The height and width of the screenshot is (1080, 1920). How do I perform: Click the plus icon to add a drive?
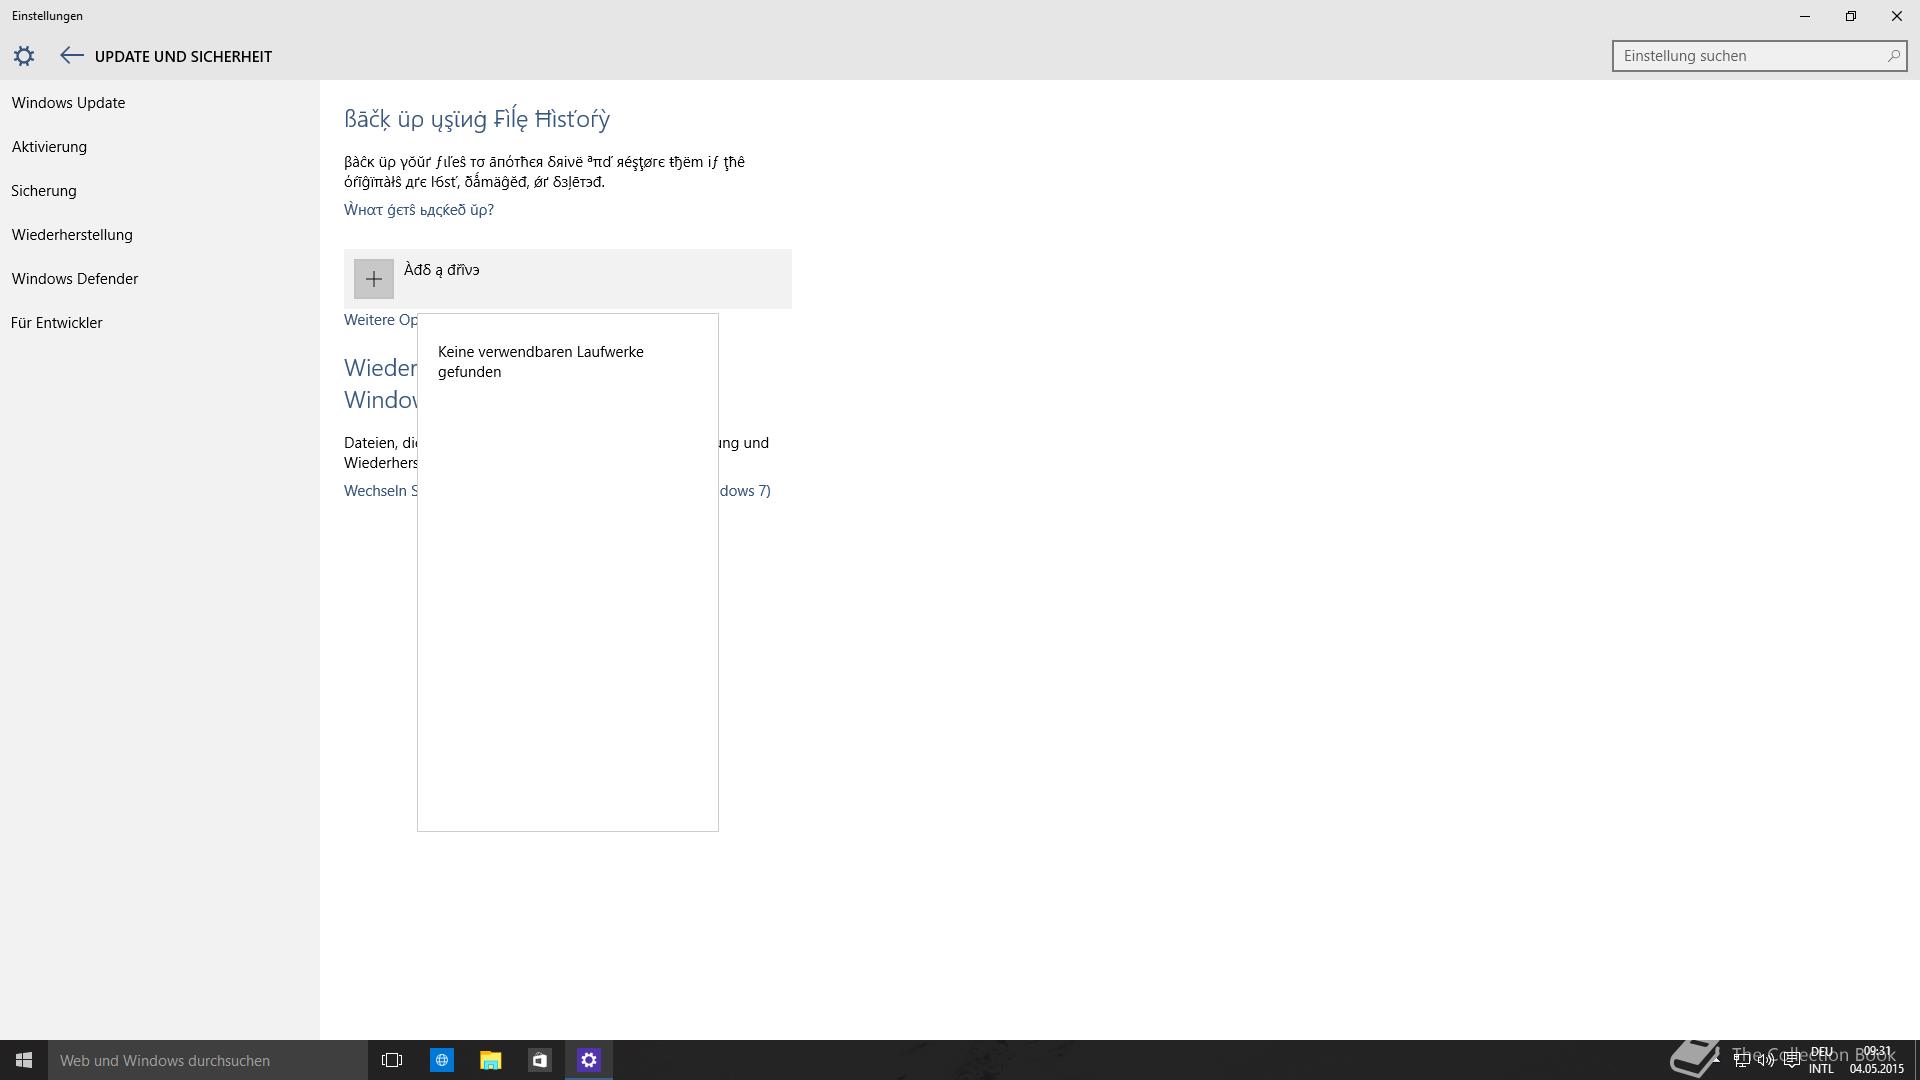(373, 279)
